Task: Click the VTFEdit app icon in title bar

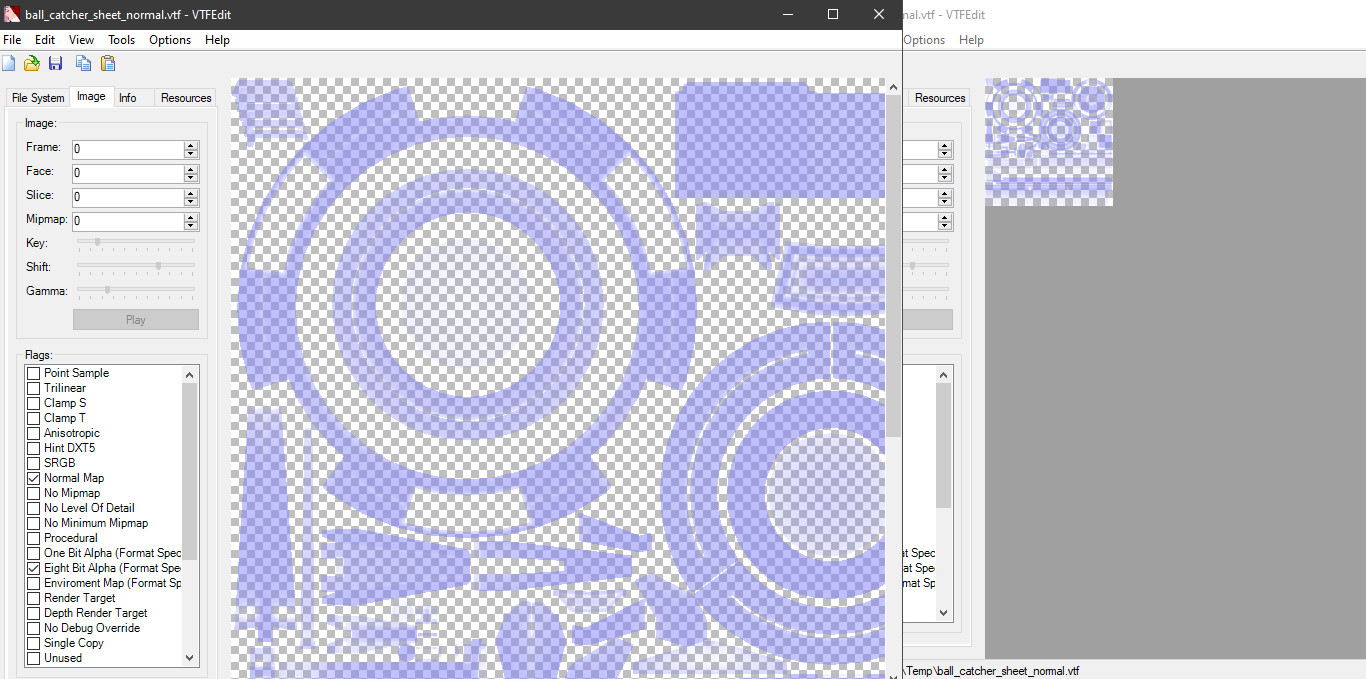Action: tap(12, 15)
